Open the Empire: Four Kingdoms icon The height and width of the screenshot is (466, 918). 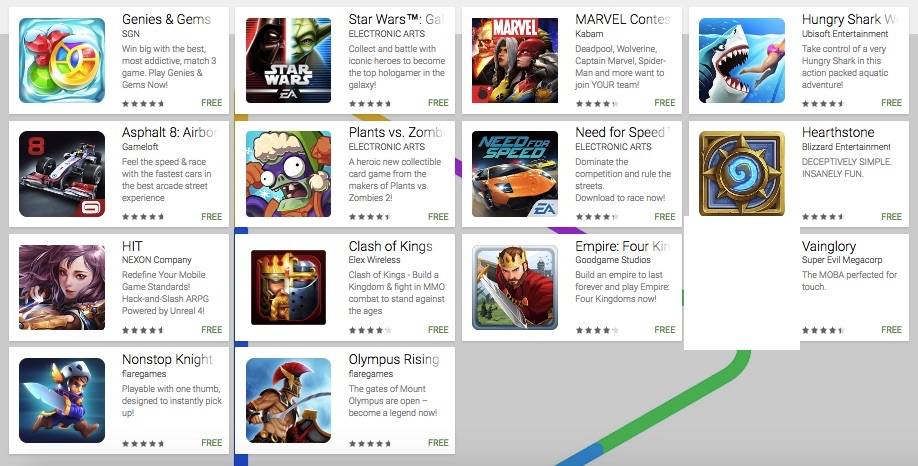(x=515, y=287)
